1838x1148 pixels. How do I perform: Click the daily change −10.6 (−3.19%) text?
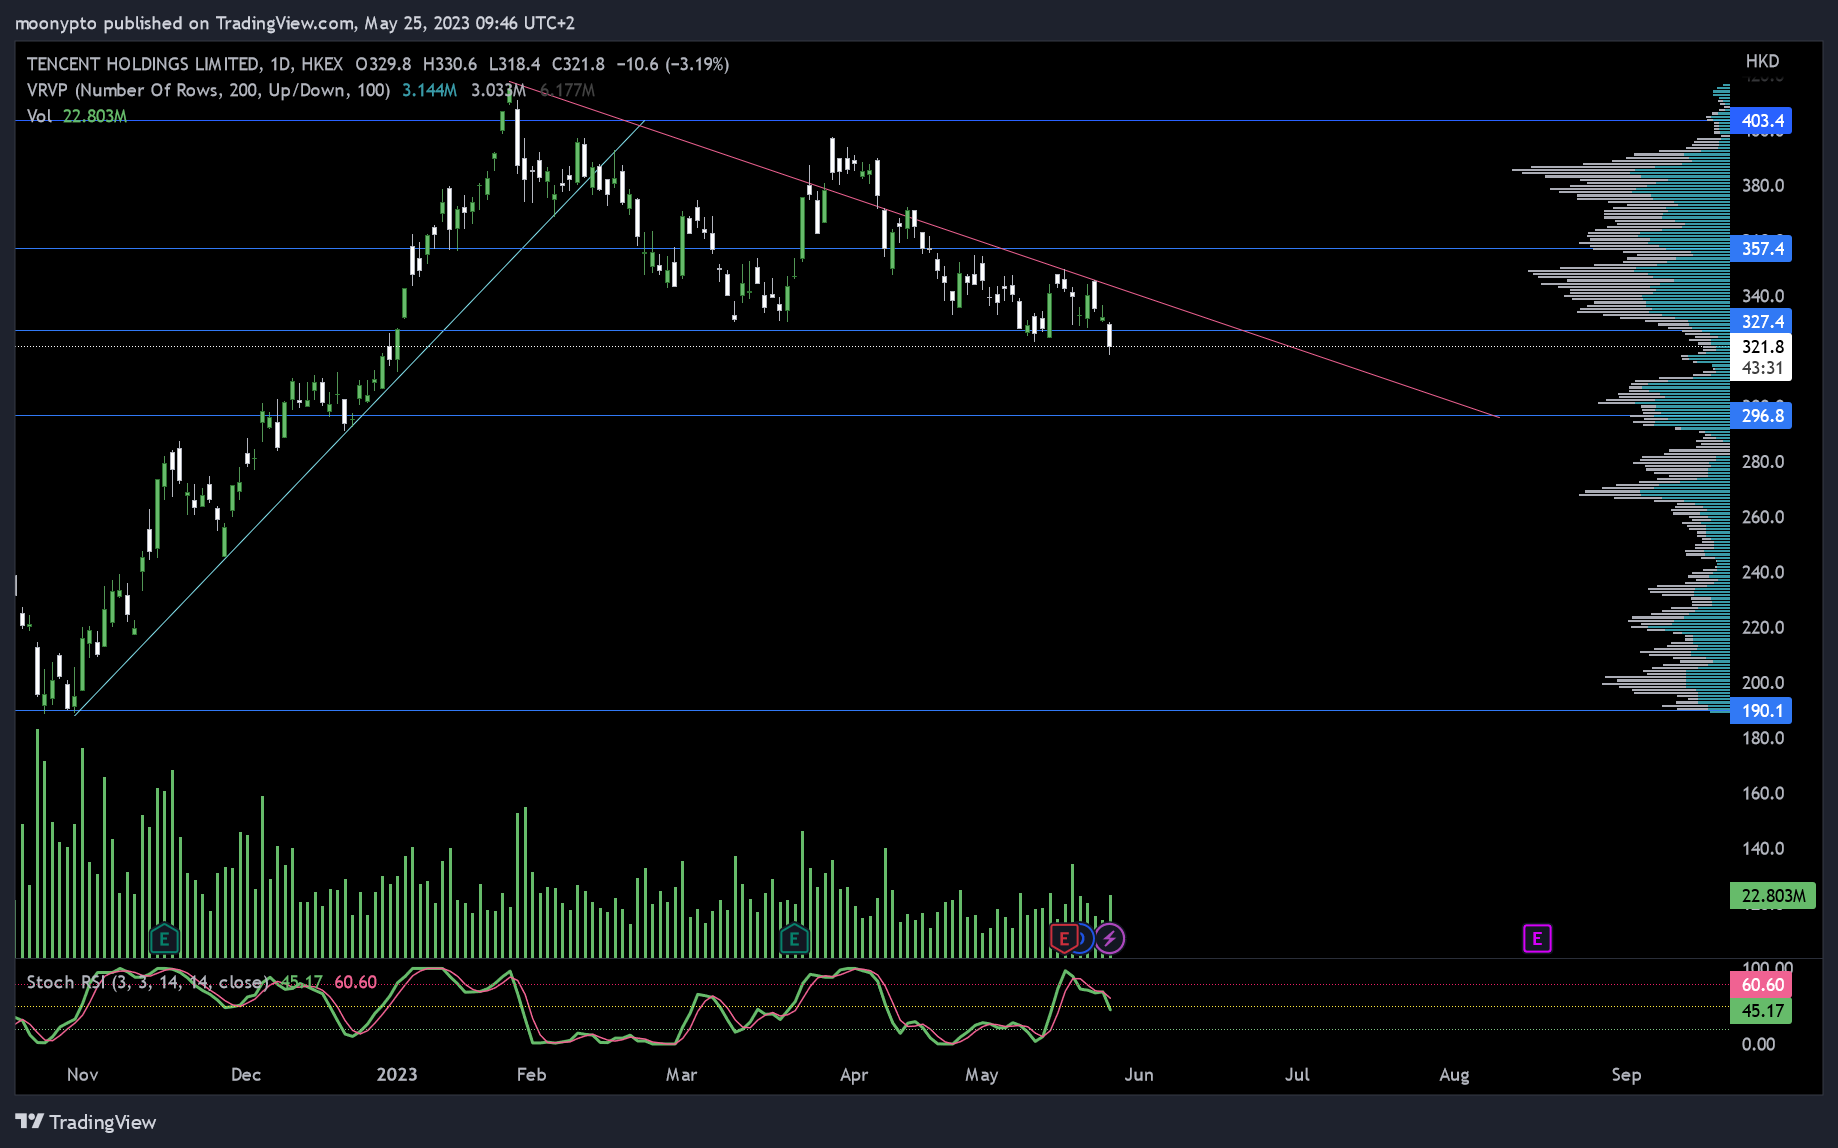pyautogui.click(x=672, y=64)
